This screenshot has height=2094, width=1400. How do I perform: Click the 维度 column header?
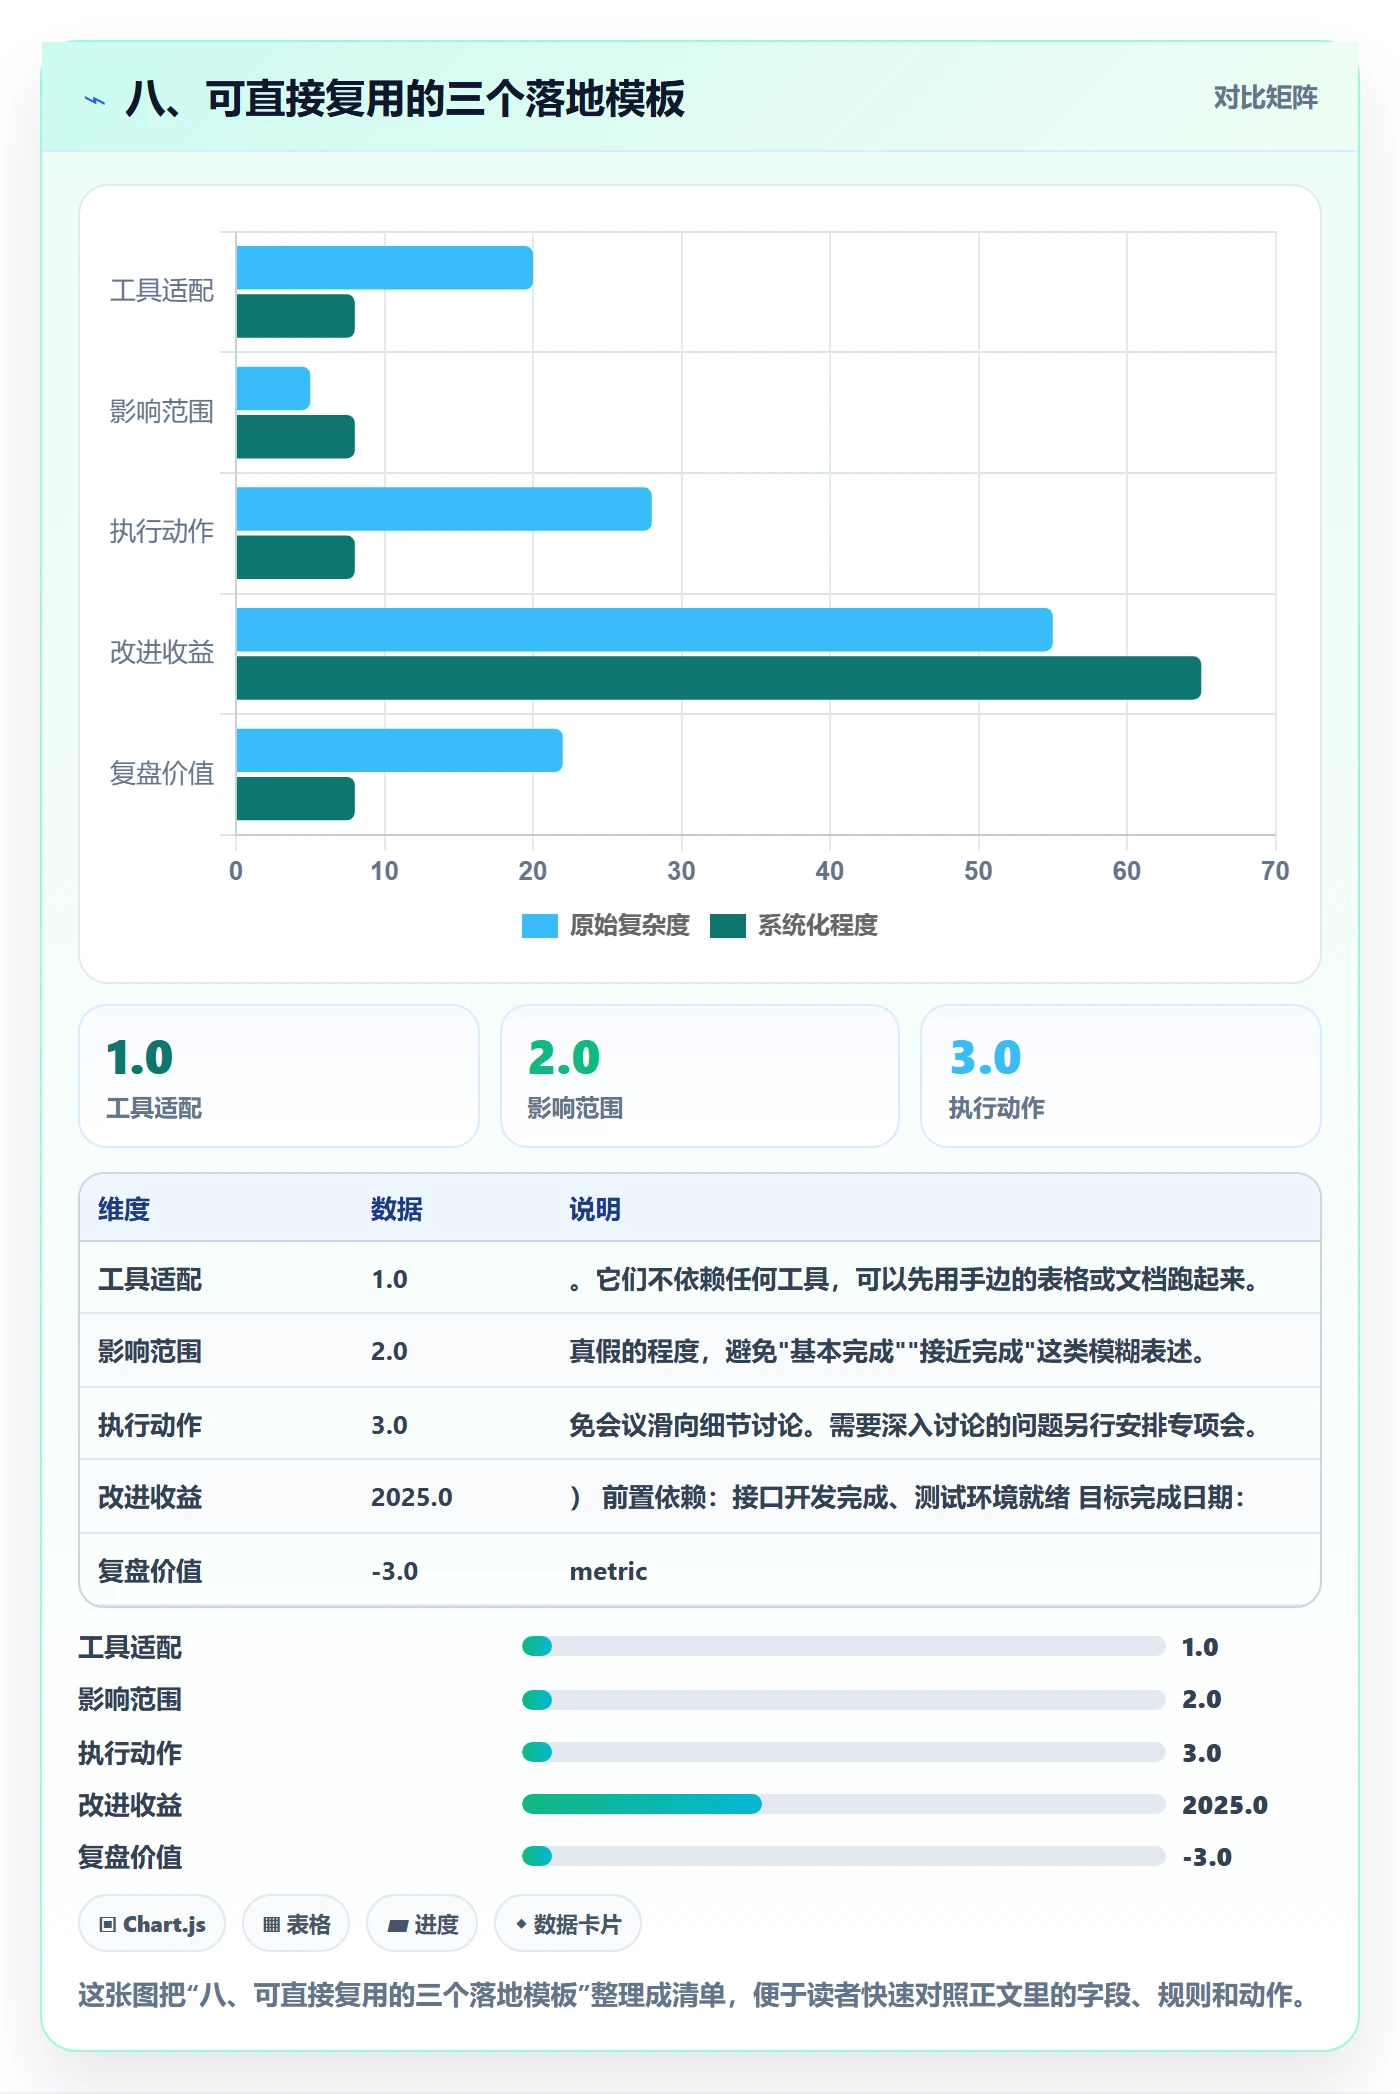point(124,1209)
